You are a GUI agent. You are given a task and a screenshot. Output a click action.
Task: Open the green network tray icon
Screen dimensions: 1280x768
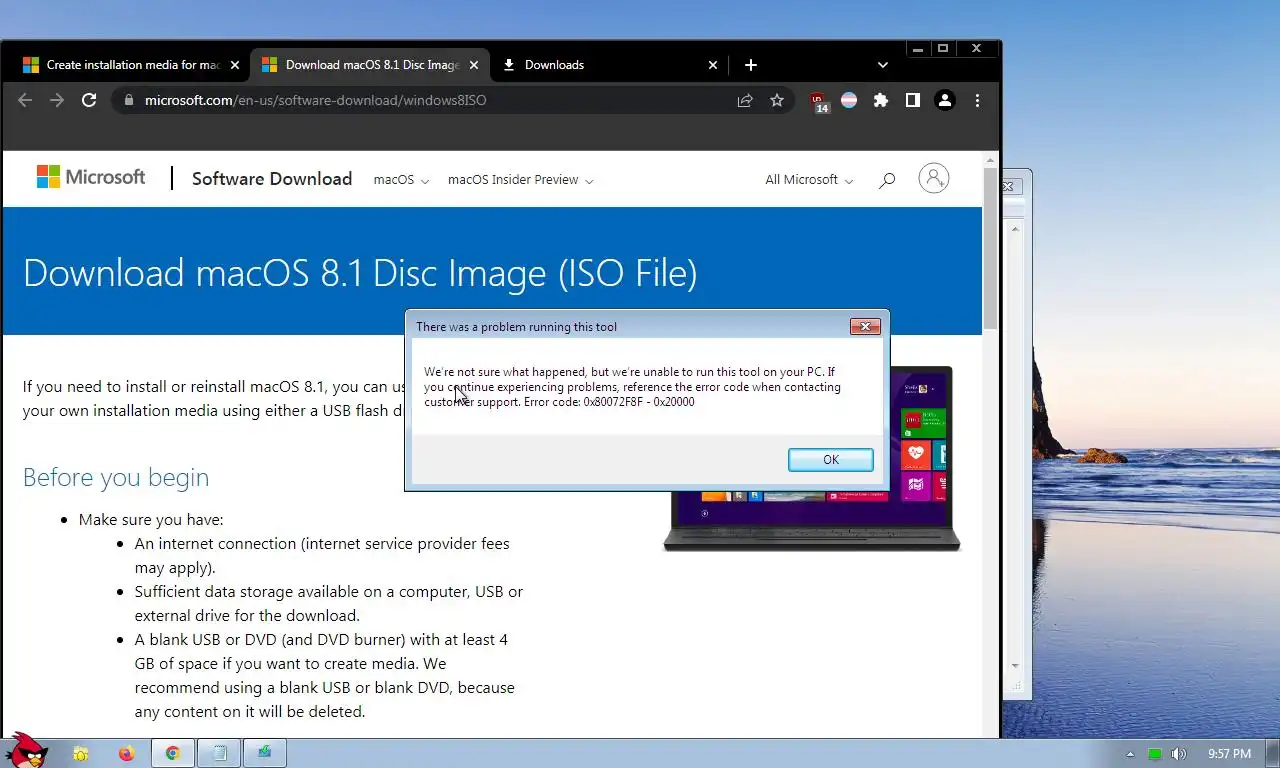point(1155,754)
